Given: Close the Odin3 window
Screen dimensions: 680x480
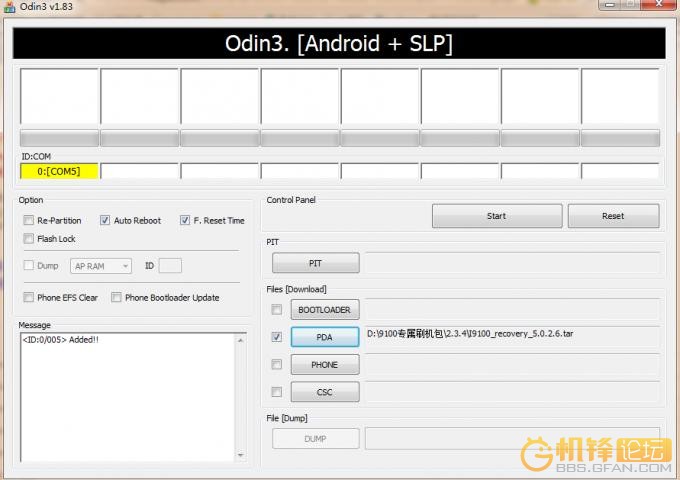Looking at the screenshot, I should (660, 4).
